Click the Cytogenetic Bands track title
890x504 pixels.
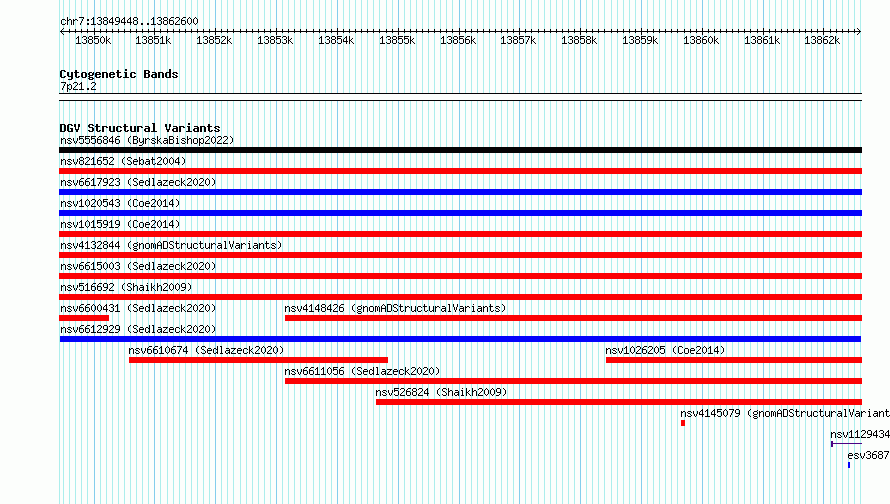point(119,74)
